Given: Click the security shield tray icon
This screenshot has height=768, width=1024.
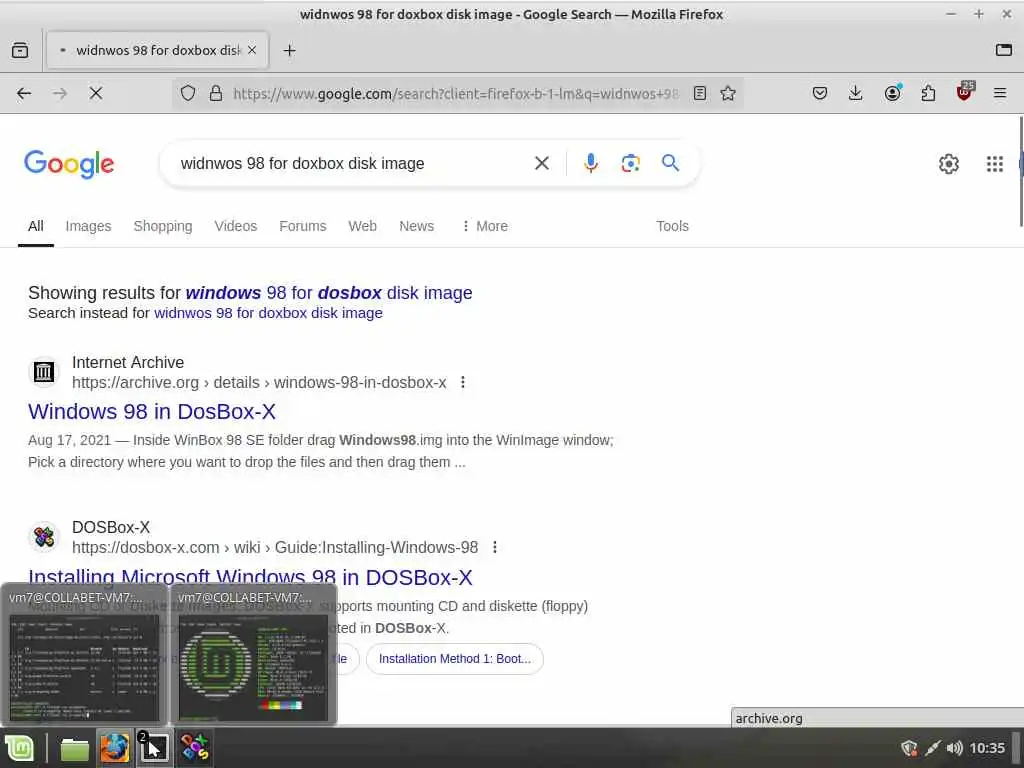Looking at the screenshot, I should pos(909,748).
